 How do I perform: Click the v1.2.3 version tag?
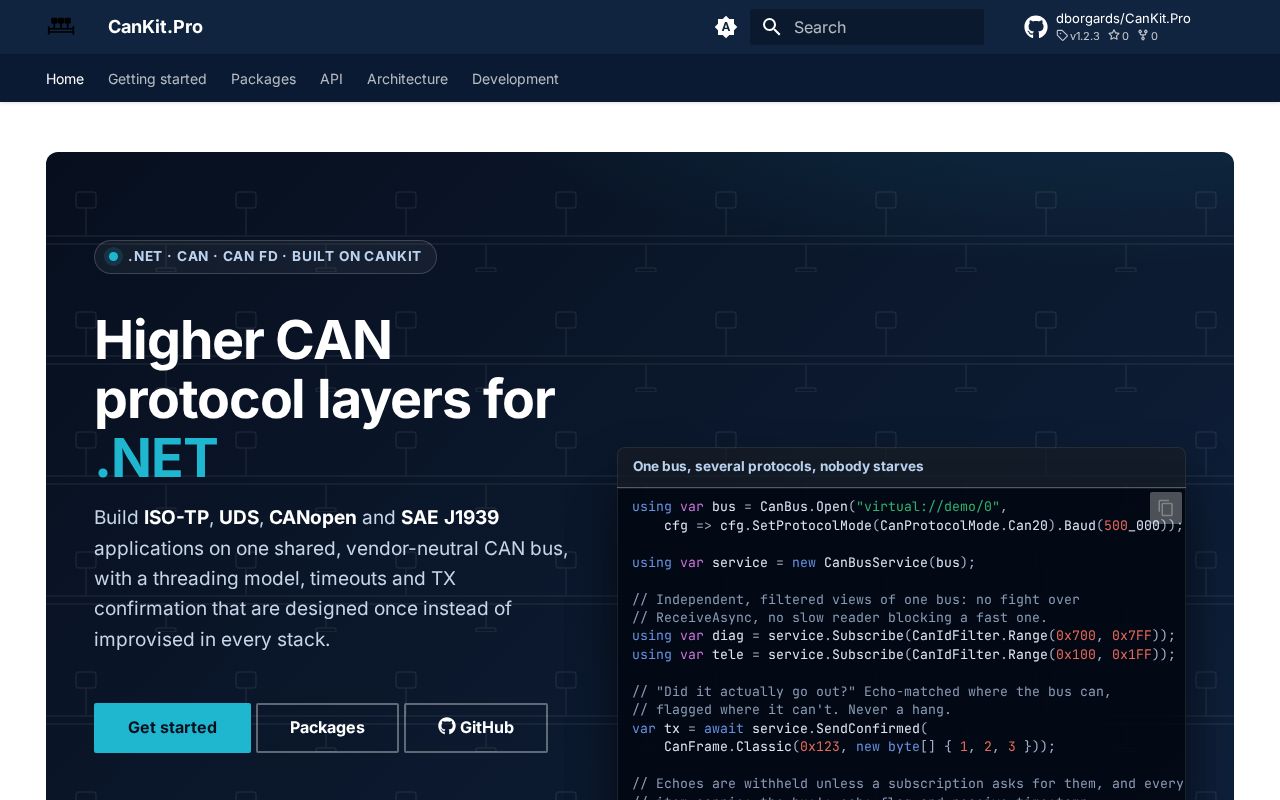(x=1078, y=36)
